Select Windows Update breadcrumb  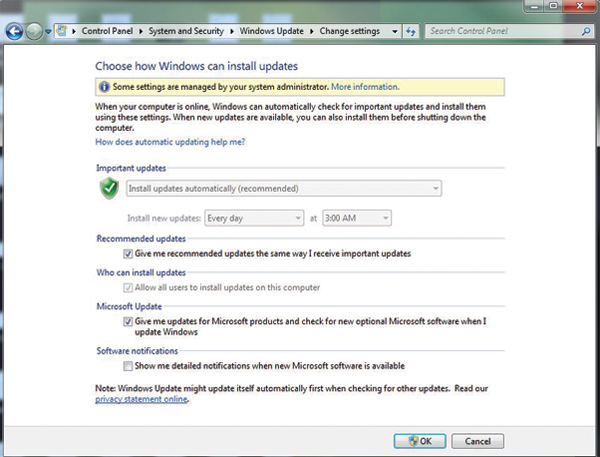pyautogui.click(x=271, y=31)
